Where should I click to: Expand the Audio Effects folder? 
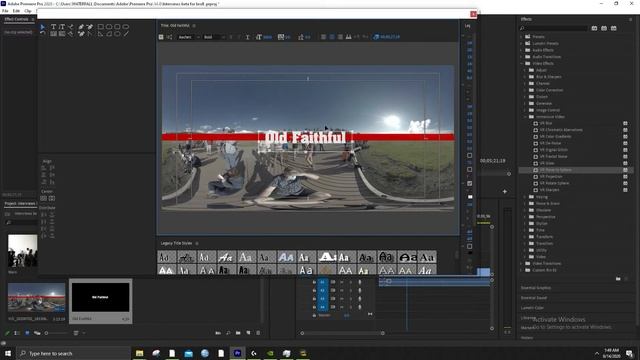pyautogui.click(x=522, y=50)
